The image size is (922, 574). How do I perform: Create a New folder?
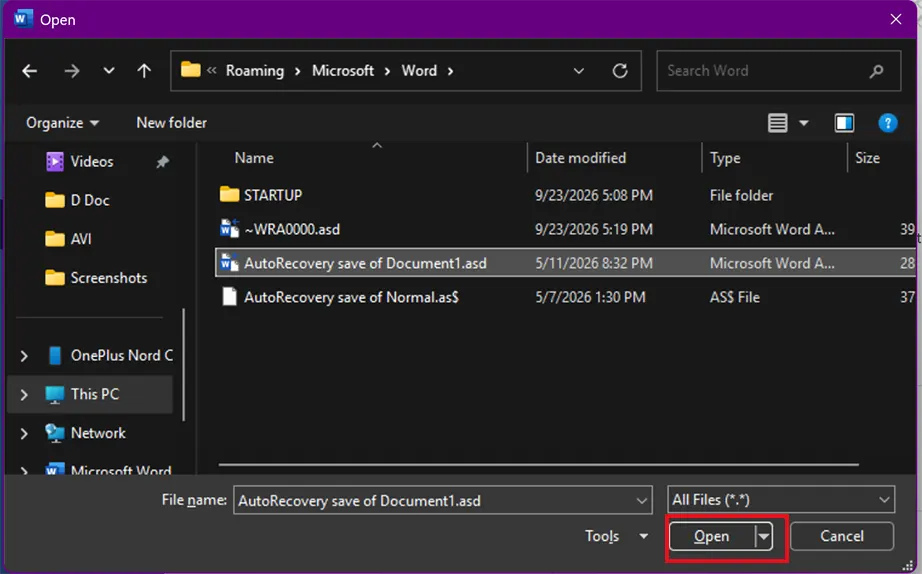click(171, 122)
